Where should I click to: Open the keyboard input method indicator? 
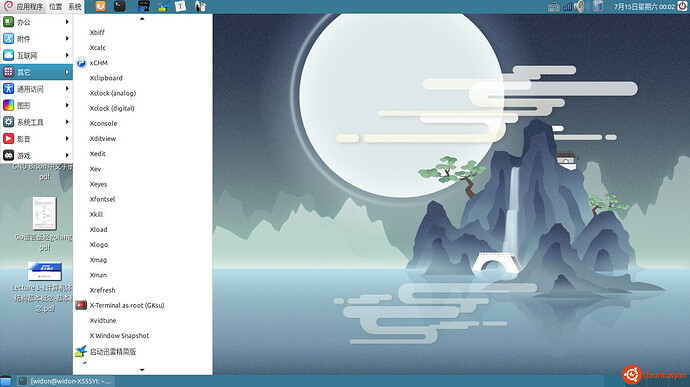coord(554,7)
